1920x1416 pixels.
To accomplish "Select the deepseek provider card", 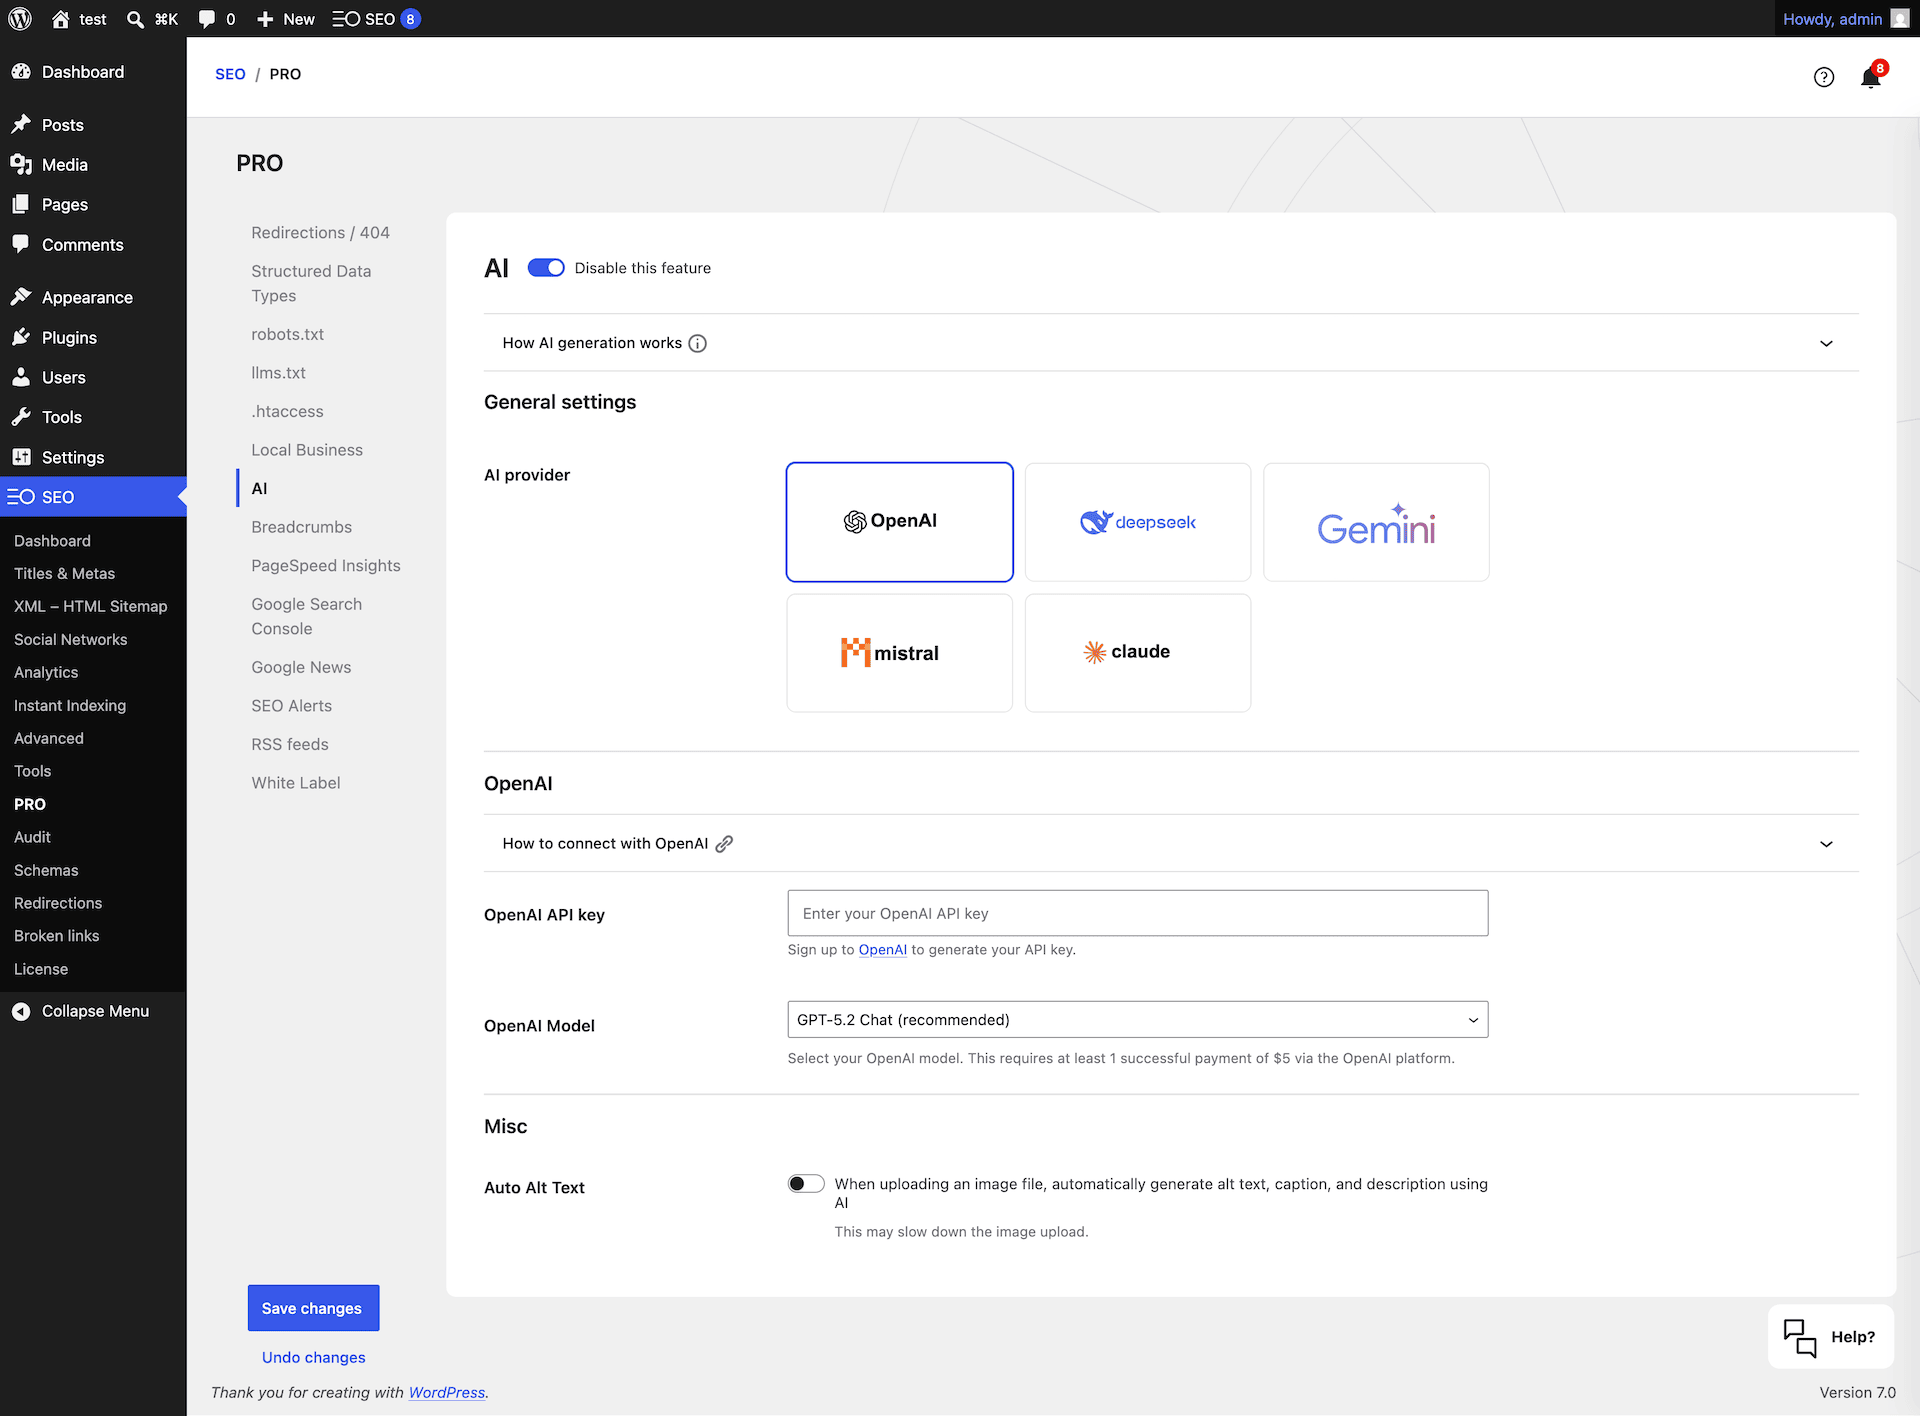I will click(x=1137, y=521).
